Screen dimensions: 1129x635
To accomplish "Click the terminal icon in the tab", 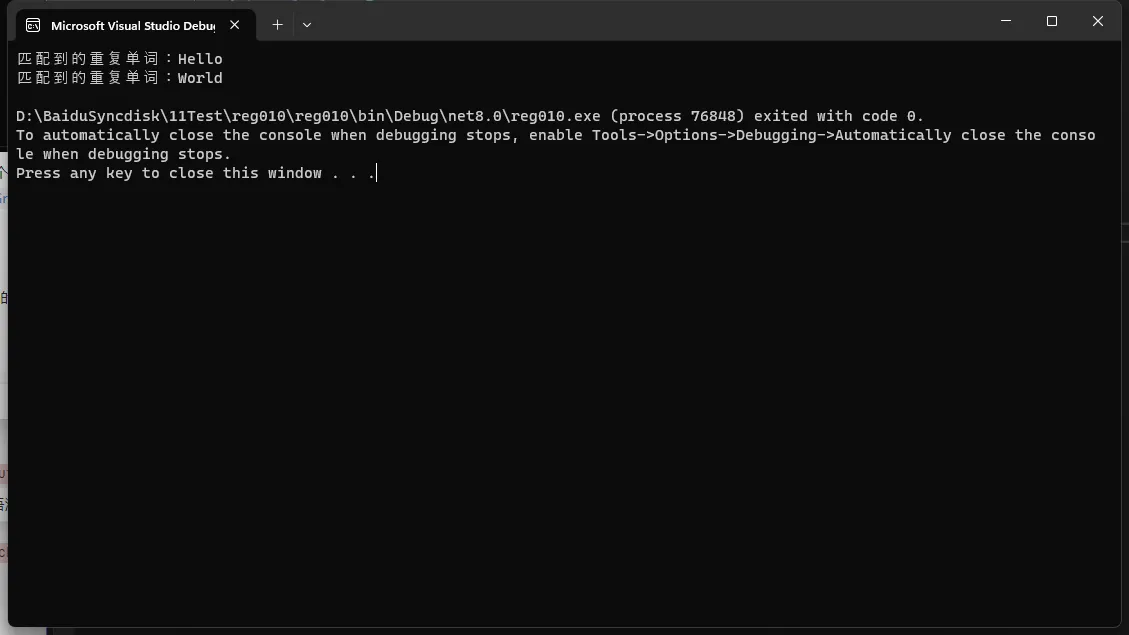I will pos(33,25).
